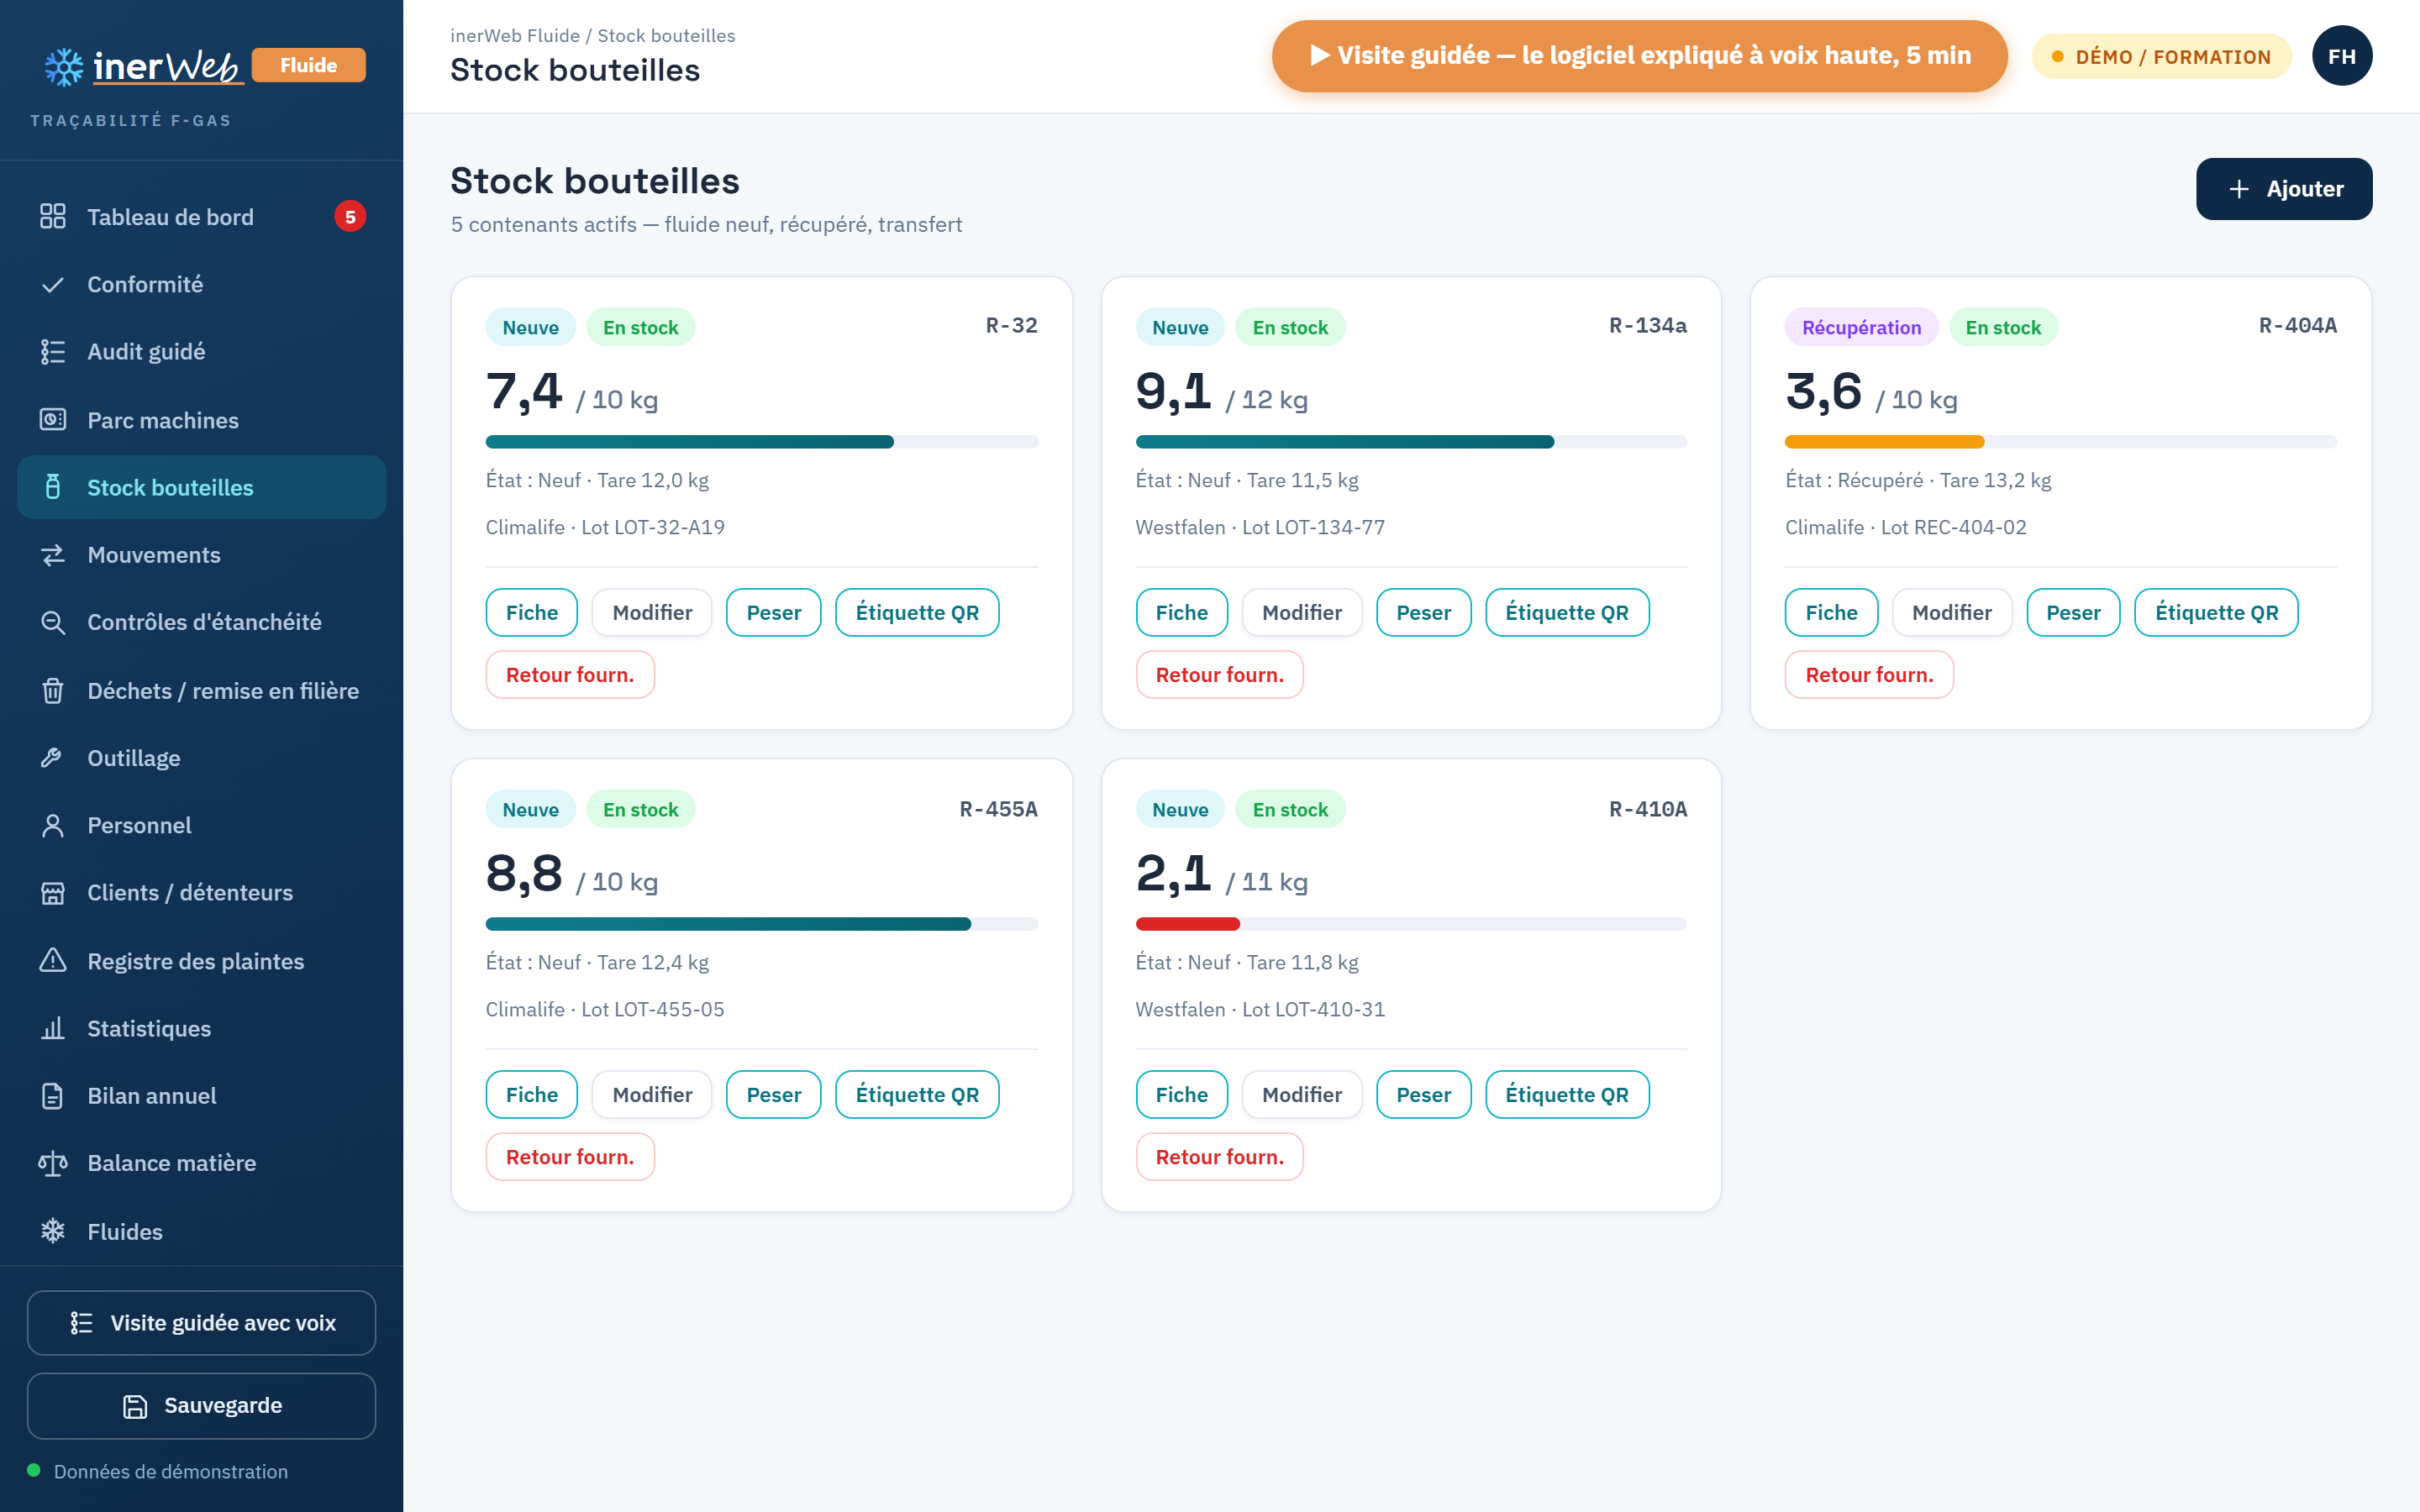Viewport: 2420px width, 1512px height.
Task: Click Modifier on the R-455A card
Action: pyautogui.click(x=652, y=1094)
